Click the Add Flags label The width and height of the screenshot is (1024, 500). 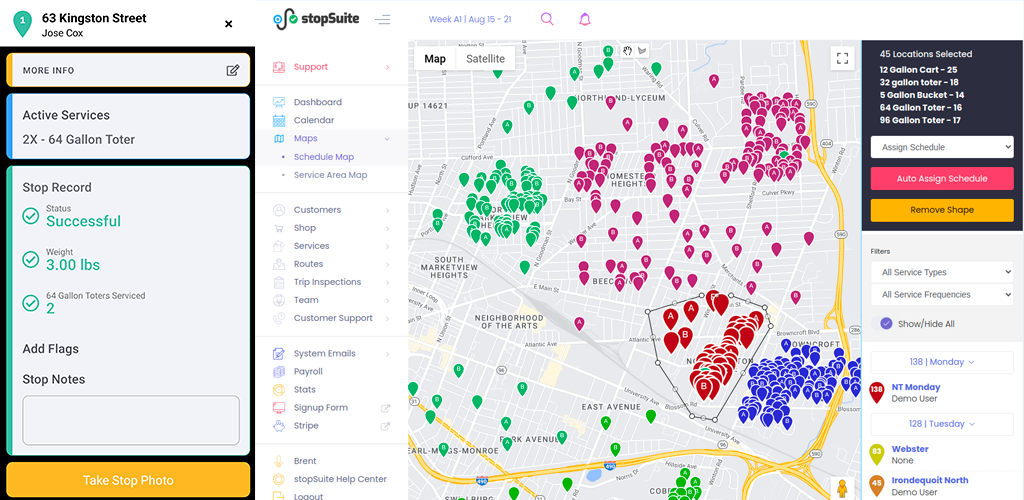[51, 349]
